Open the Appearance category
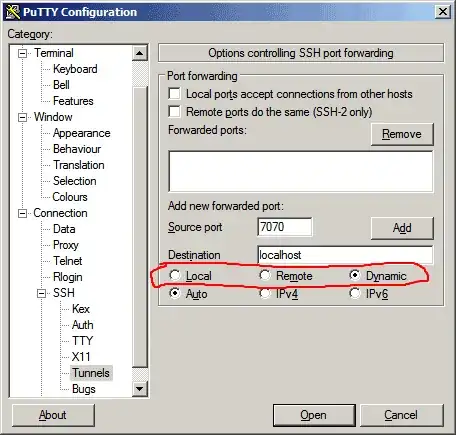The height and width of the screenshot is (435, 456). point(81,133)
